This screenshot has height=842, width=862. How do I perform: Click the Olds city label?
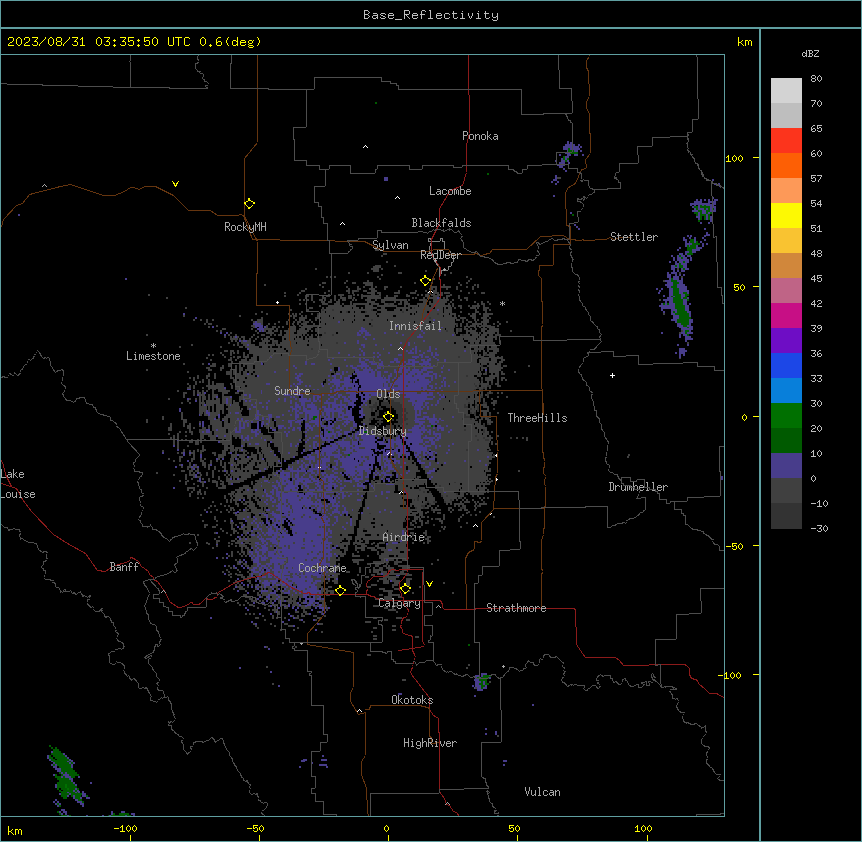388,394
